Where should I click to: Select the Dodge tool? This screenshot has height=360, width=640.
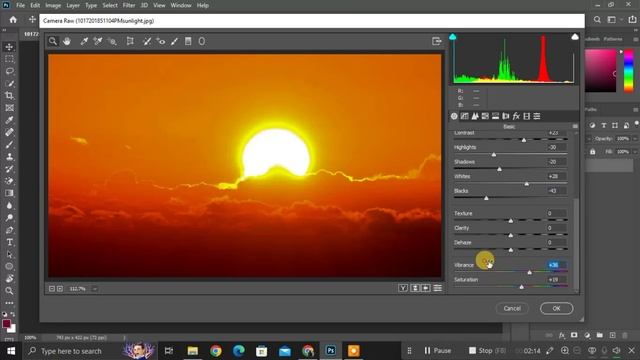coord(9,218)
